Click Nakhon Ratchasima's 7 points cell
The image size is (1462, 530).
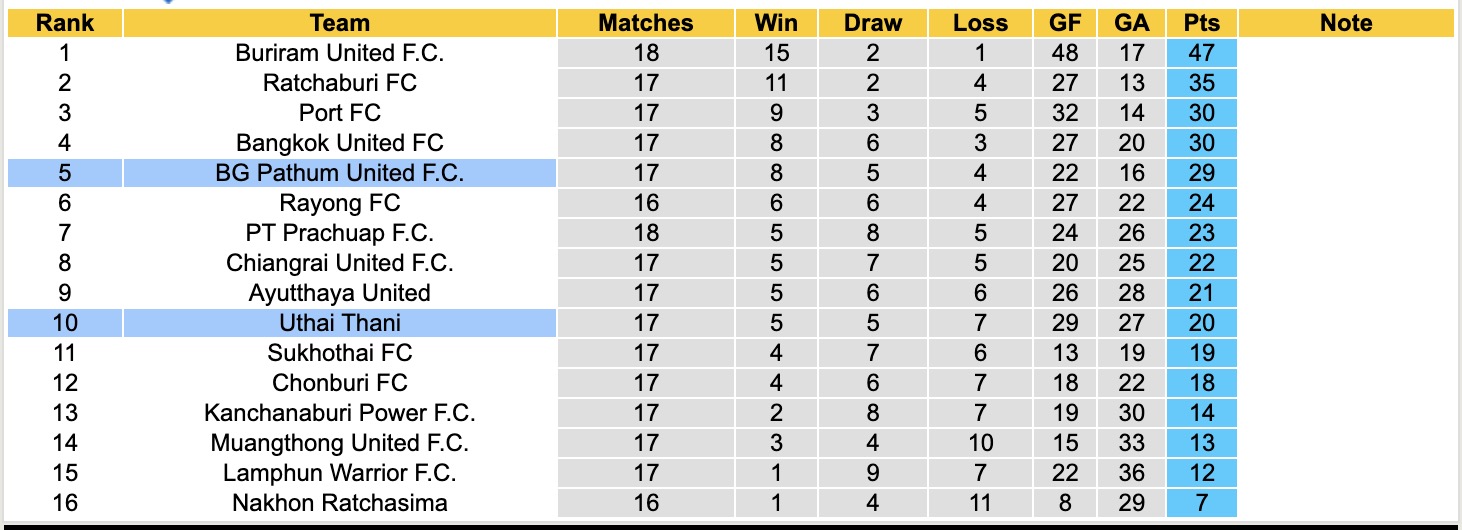point(1201,503)
